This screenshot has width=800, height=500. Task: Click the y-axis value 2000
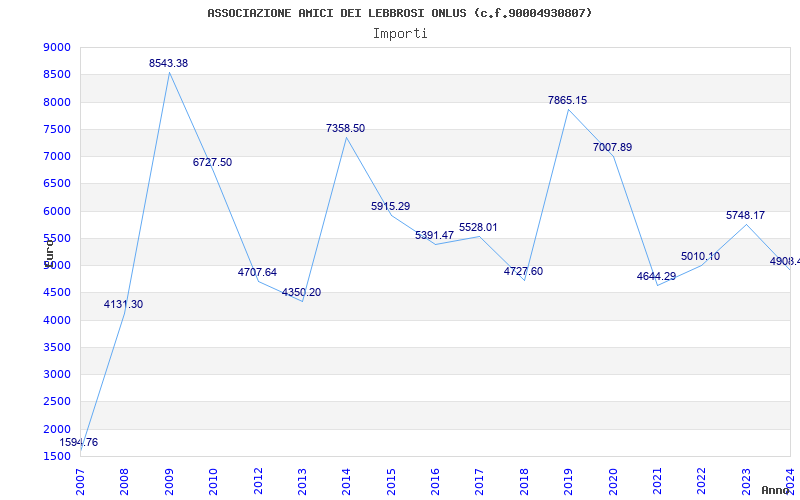(57, 429)
